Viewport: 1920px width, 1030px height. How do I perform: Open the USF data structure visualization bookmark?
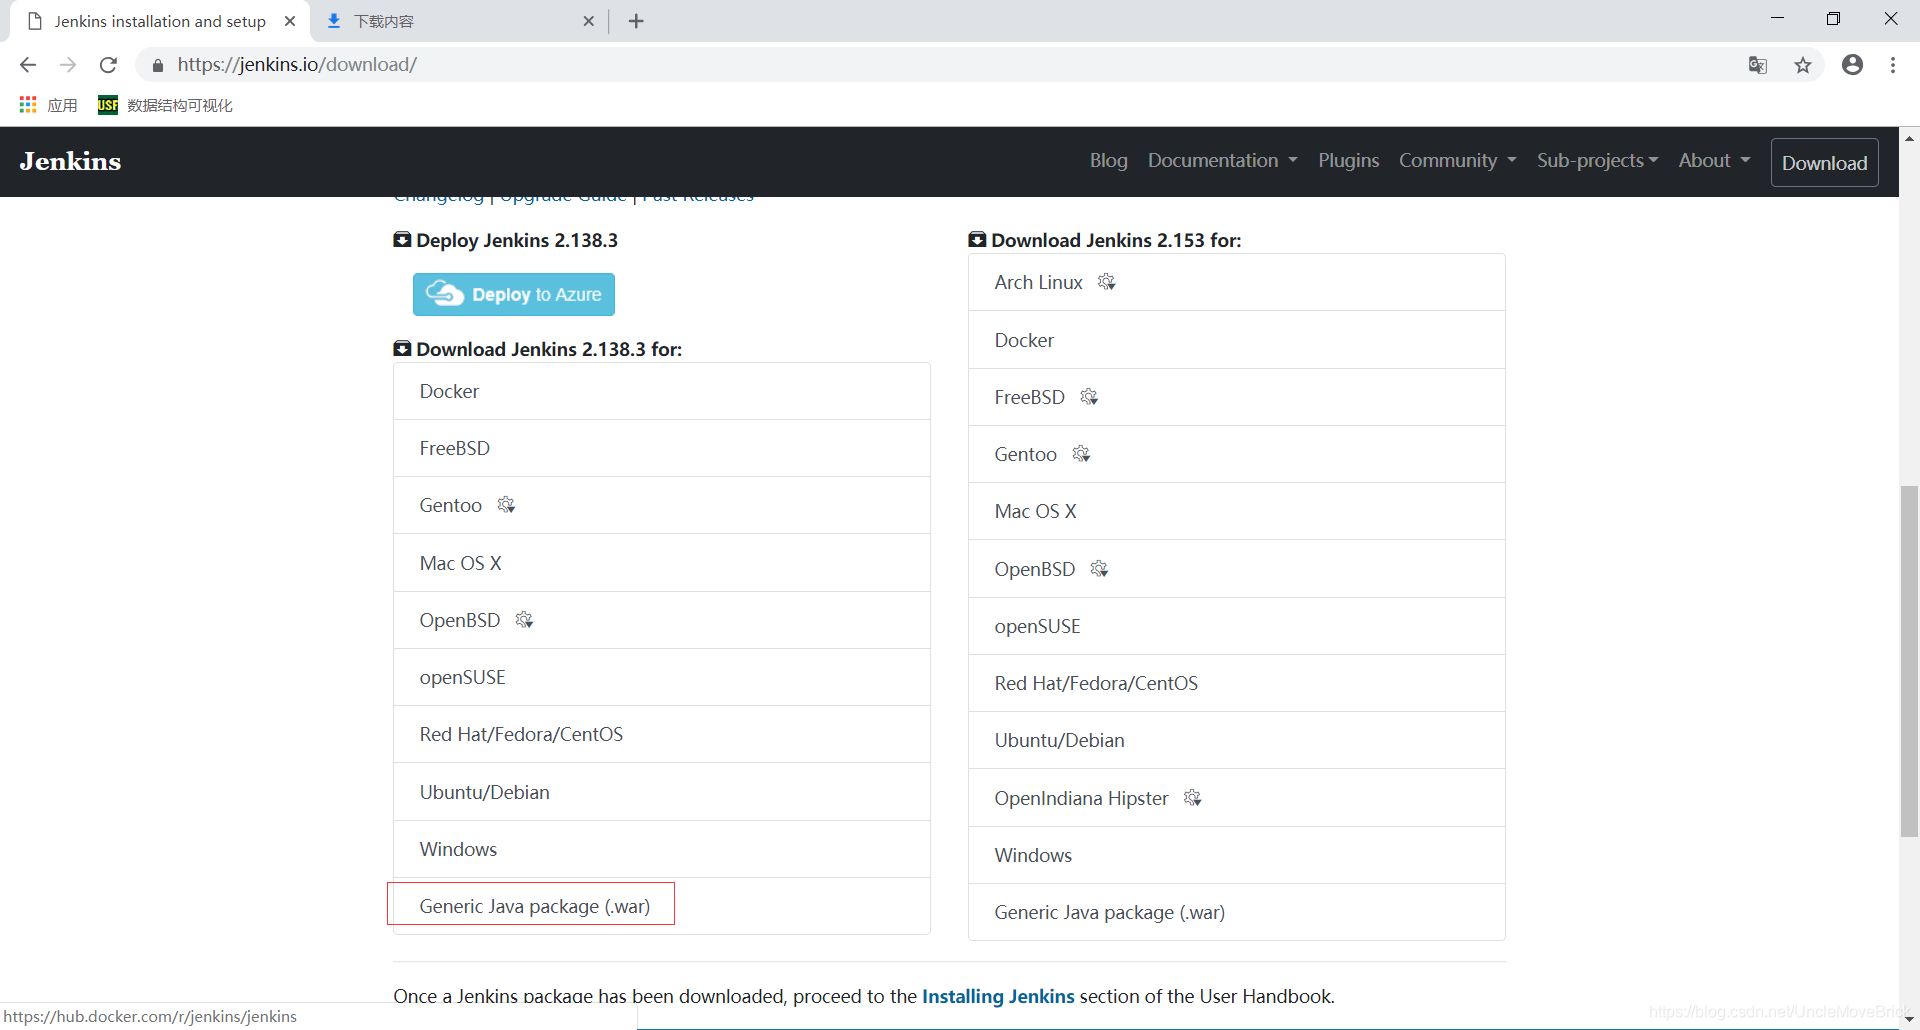click(165, 105)
